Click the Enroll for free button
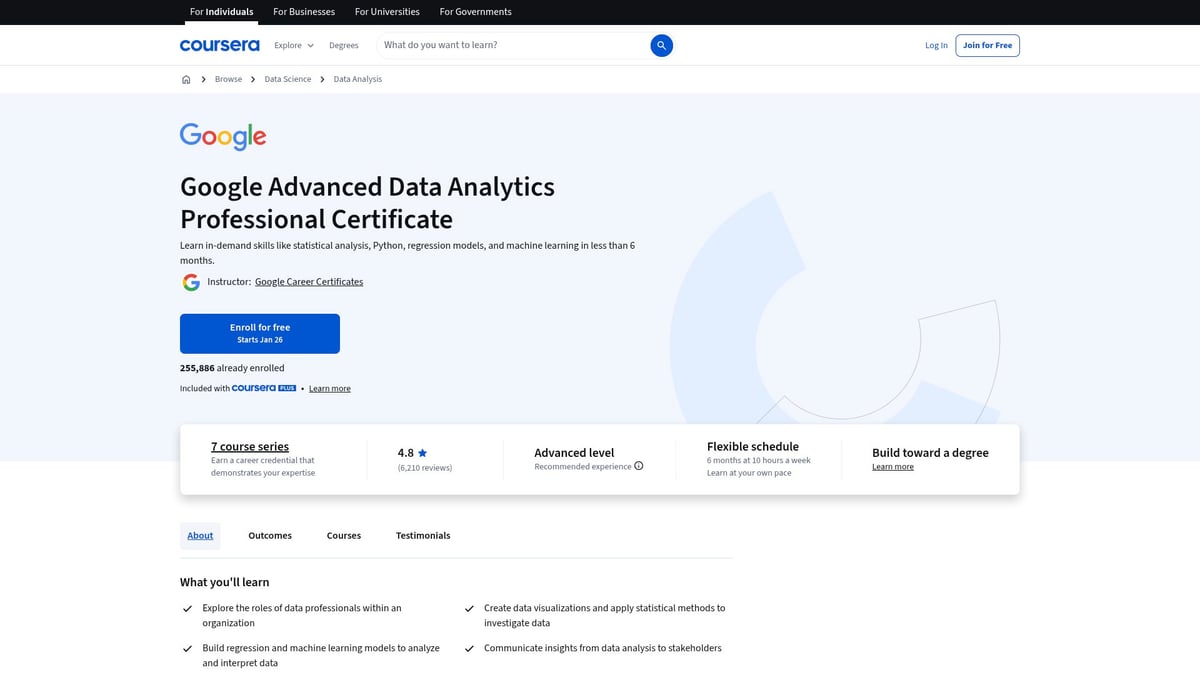Screen dimensions: 1200x675 [260, 333]
